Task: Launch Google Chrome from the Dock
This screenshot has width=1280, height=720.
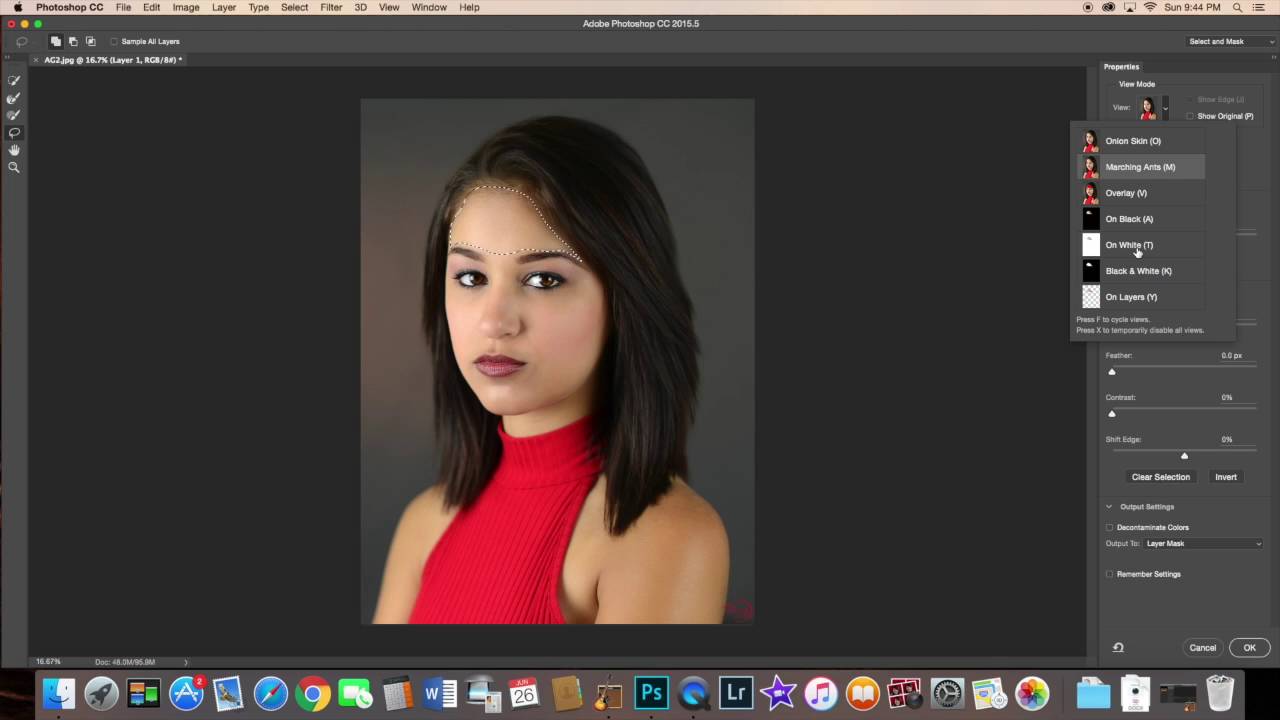Action: click(313, 693)
